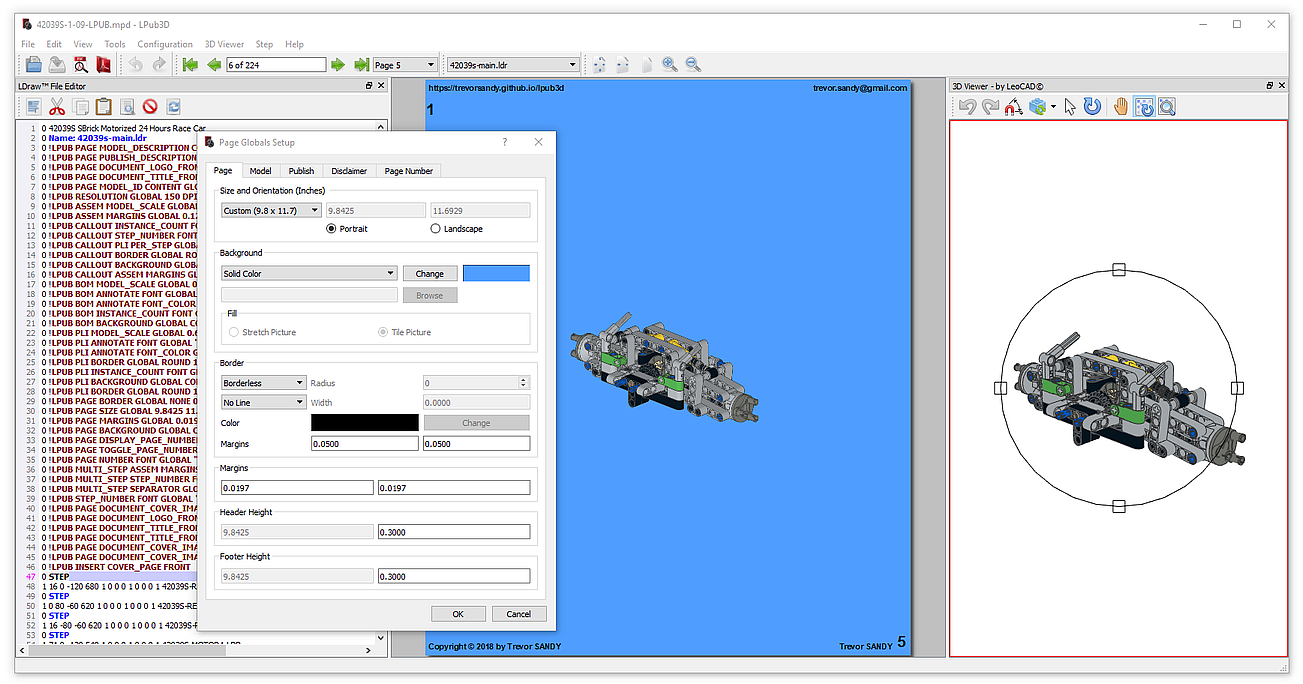Viewport: 1303px width, 684px height.
Task: Adjust the border Radius stepper
Action: pyautogui.click(x=523, y=383)
